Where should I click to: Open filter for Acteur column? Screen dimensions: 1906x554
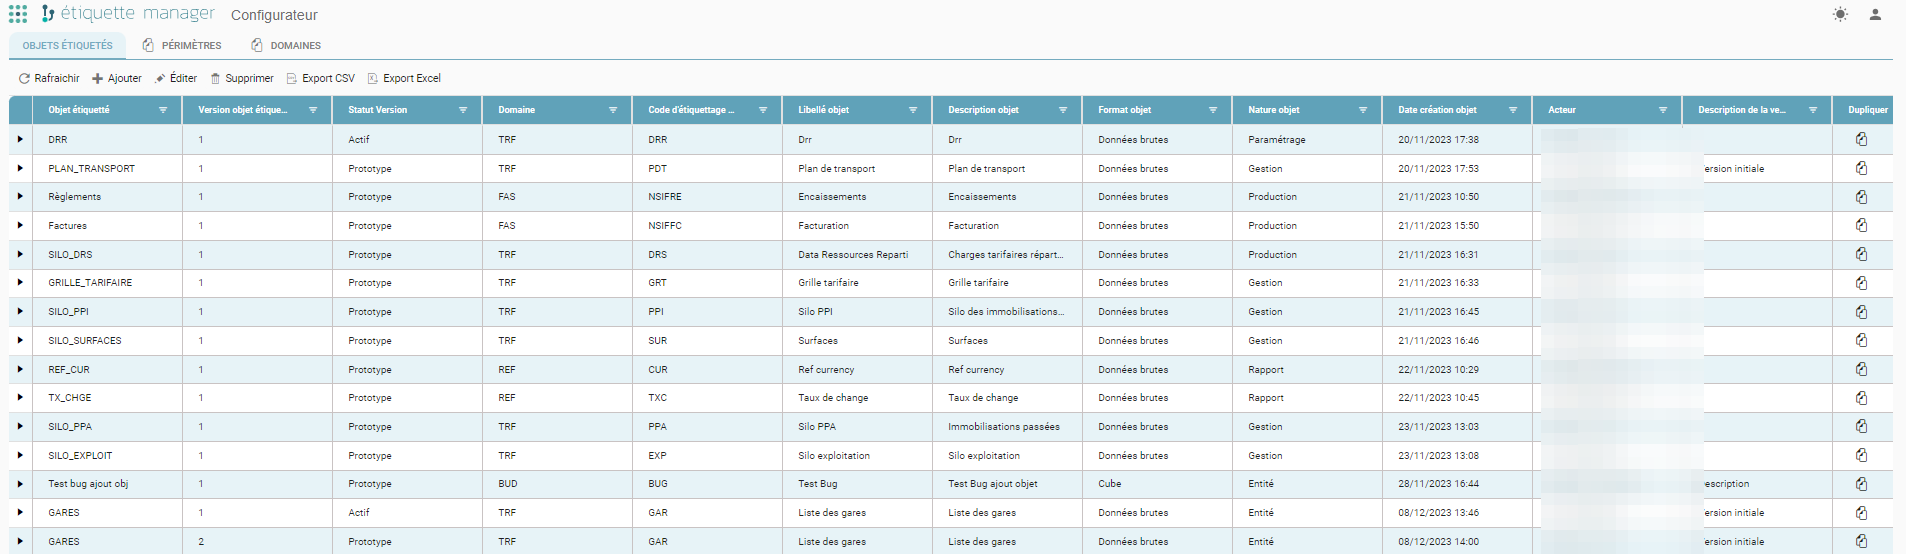click(1663, 110)
